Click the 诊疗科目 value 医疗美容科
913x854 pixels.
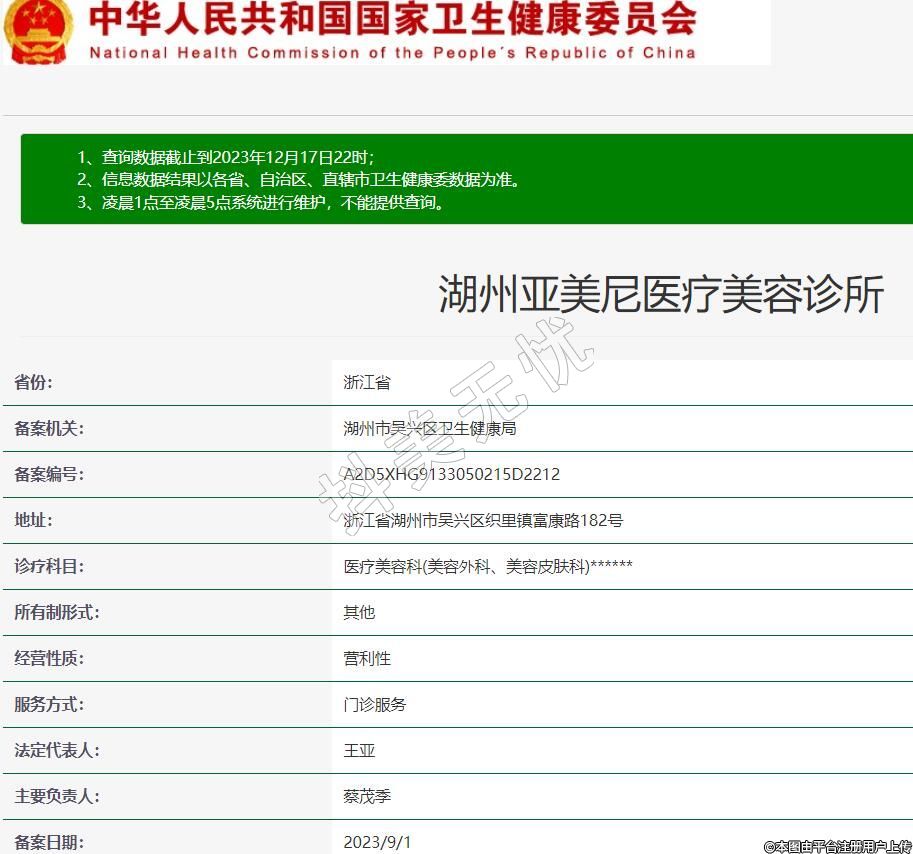[487, 566]
